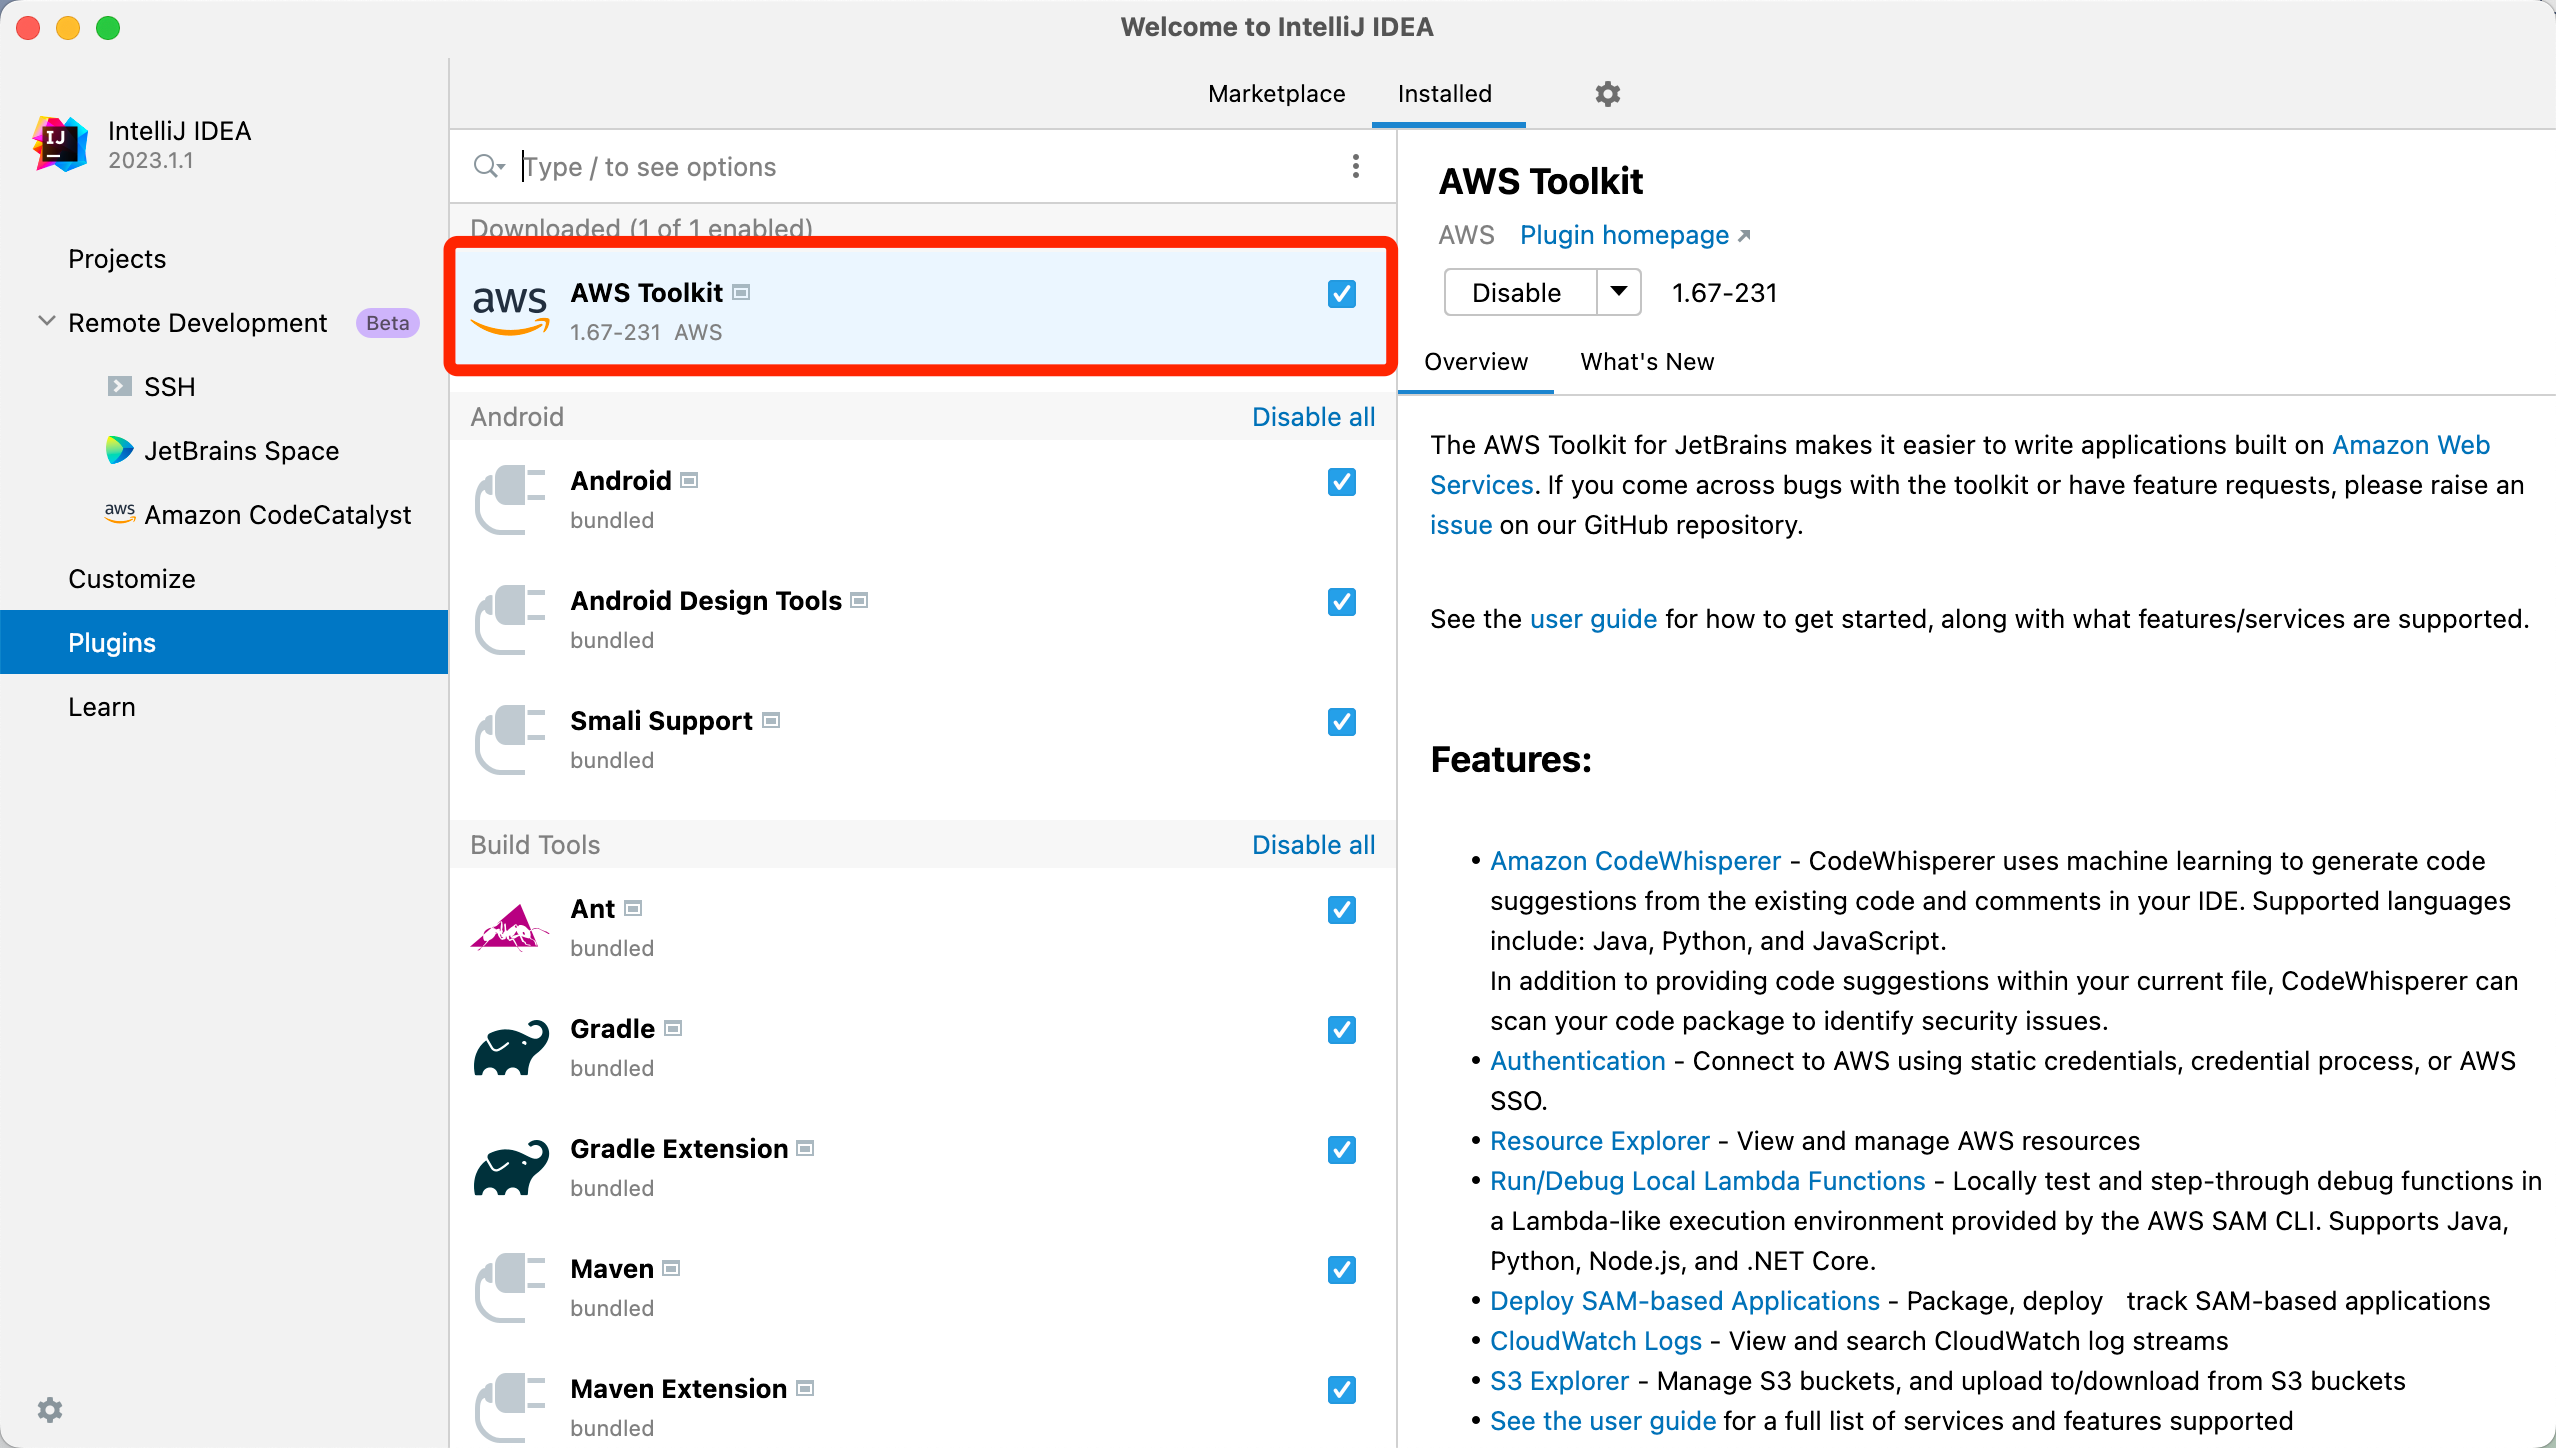Switch to the Marketplace tab
This screenshot has width=2556, height=1448.
(x=1276, y=94)
